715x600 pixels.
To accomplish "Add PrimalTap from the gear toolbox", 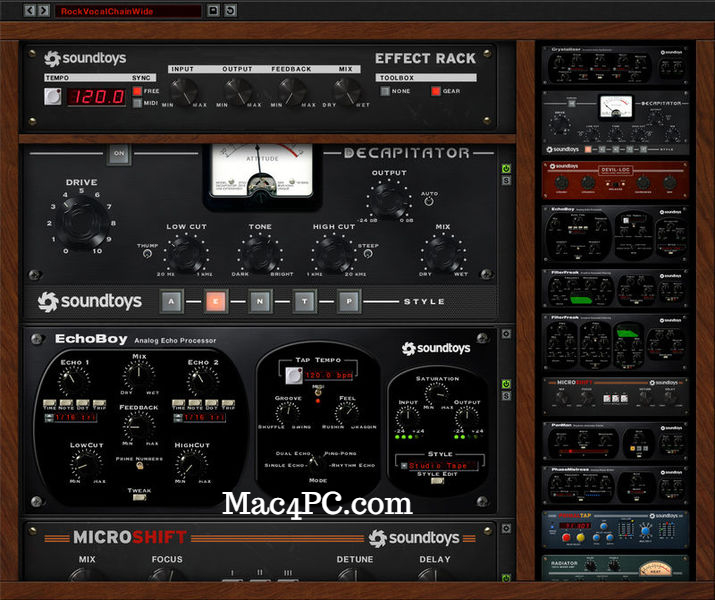I will tap(615, 529).
